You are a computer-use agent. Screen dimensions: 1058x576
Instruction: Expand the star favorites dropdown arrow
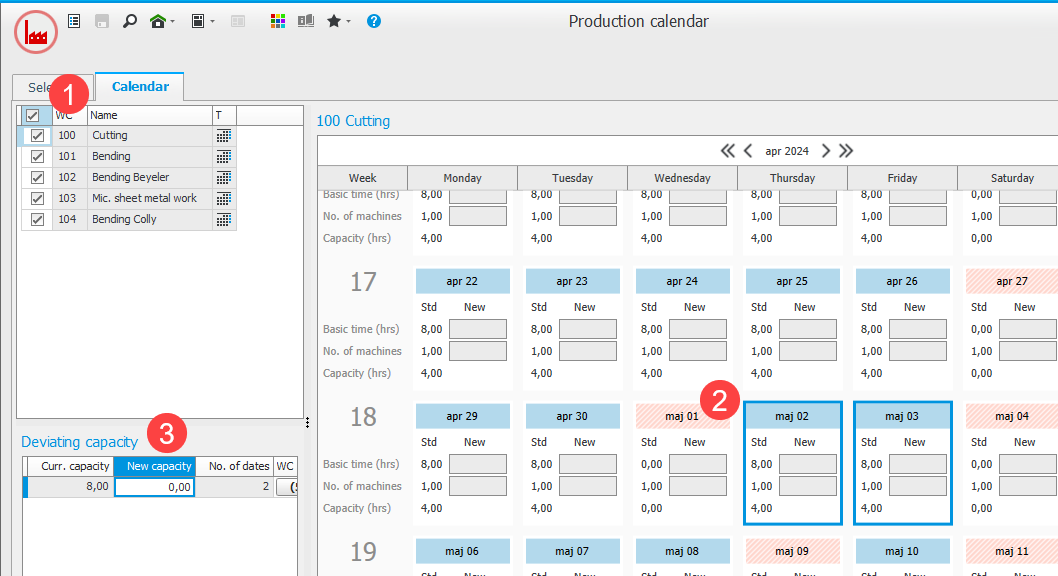click(348, 22)
